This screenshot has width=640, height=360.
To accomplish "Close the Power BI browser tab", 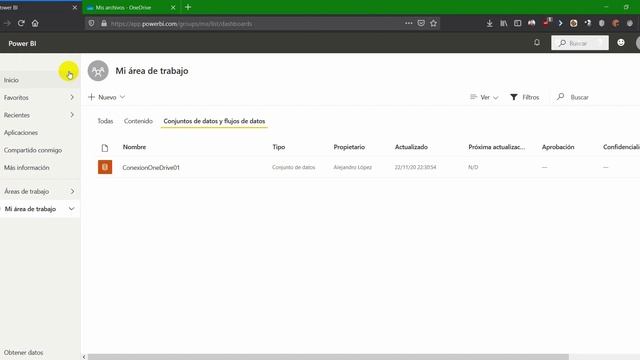I will coord(75,7).
